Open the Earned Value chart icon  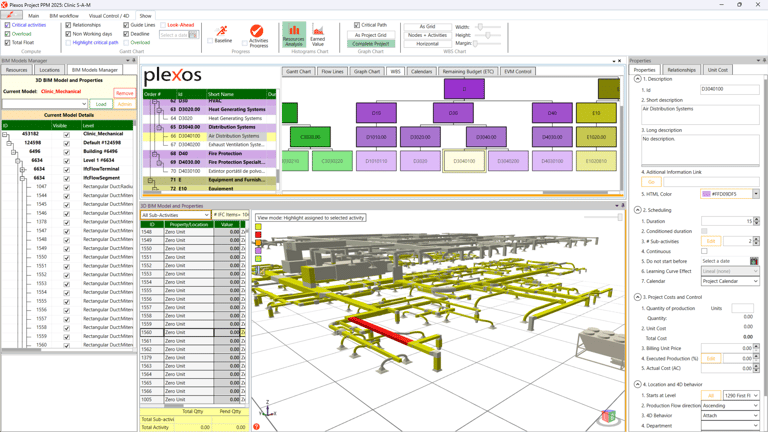[x=317, y=34]
